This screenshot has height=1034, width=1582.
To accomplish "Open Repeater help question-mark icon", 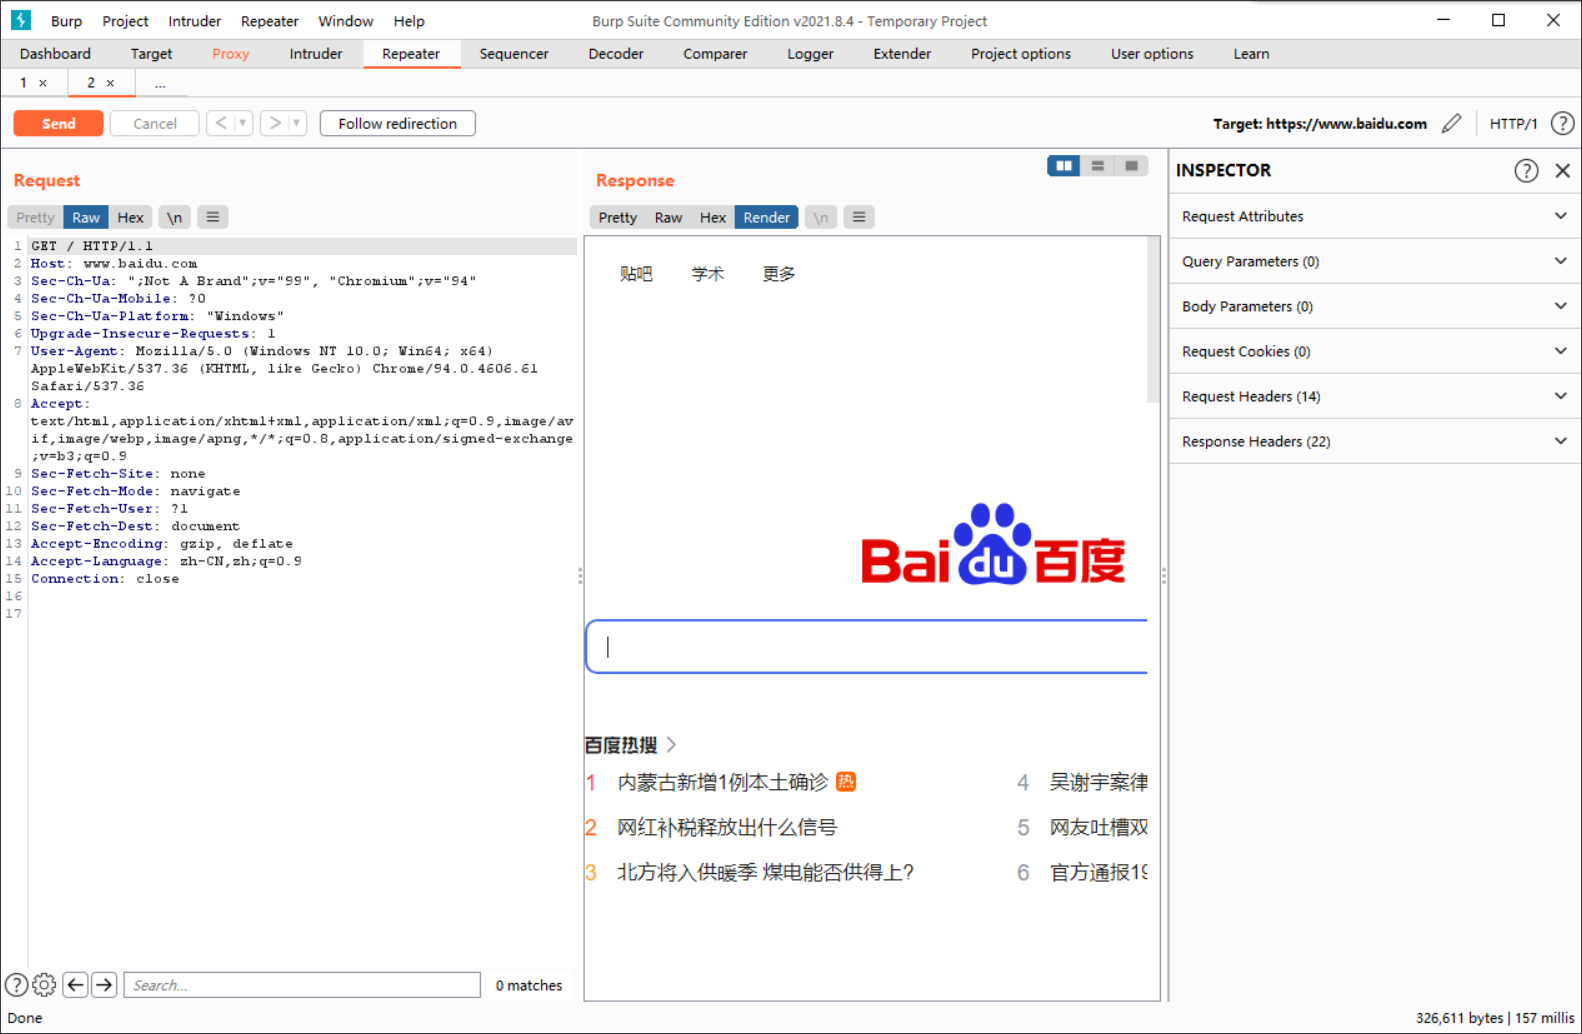I will click(x=1562, y=123).
